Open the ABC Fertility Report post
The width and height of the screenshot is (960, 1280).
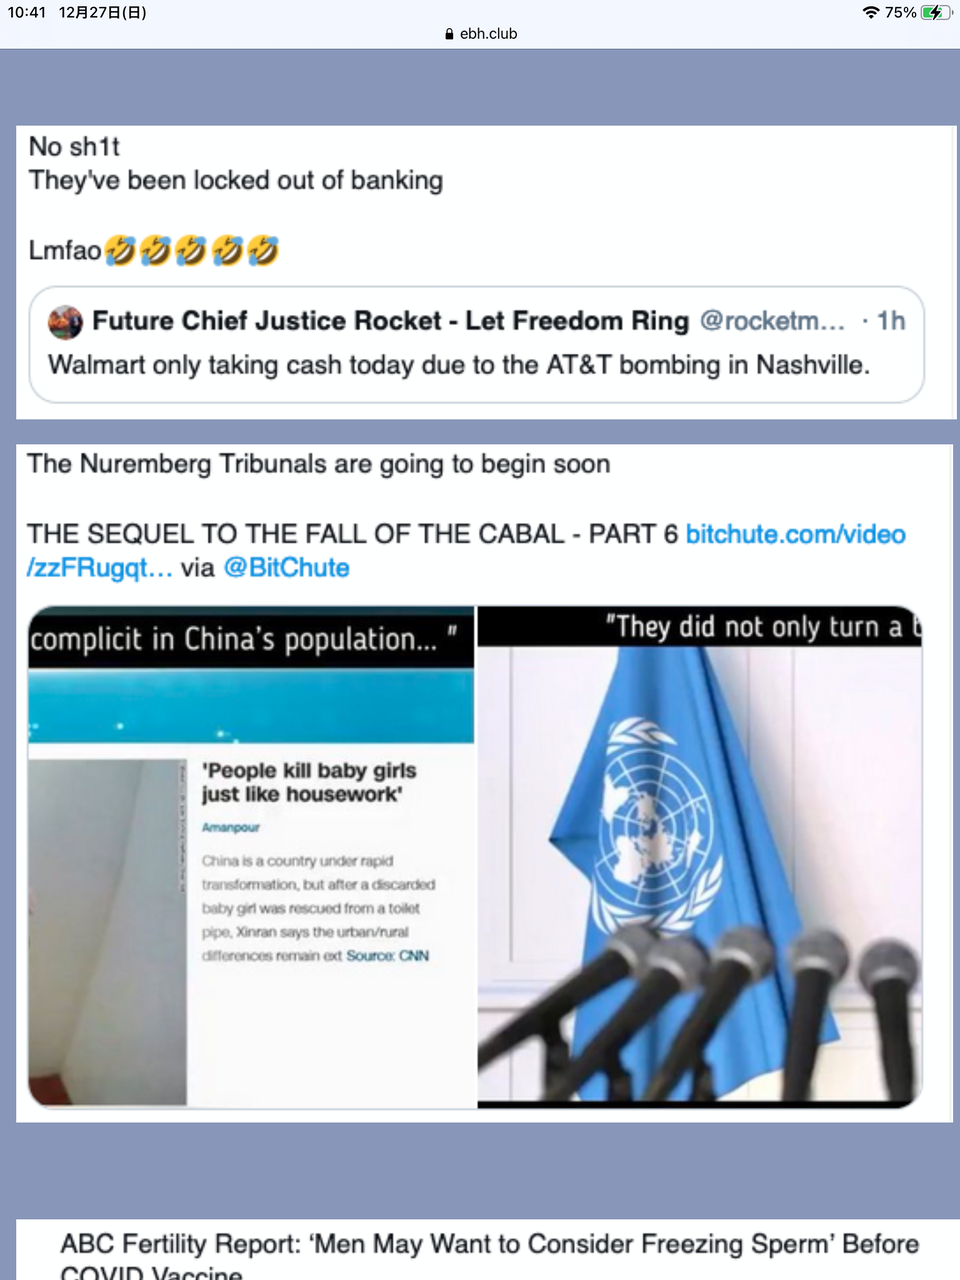489,1256
